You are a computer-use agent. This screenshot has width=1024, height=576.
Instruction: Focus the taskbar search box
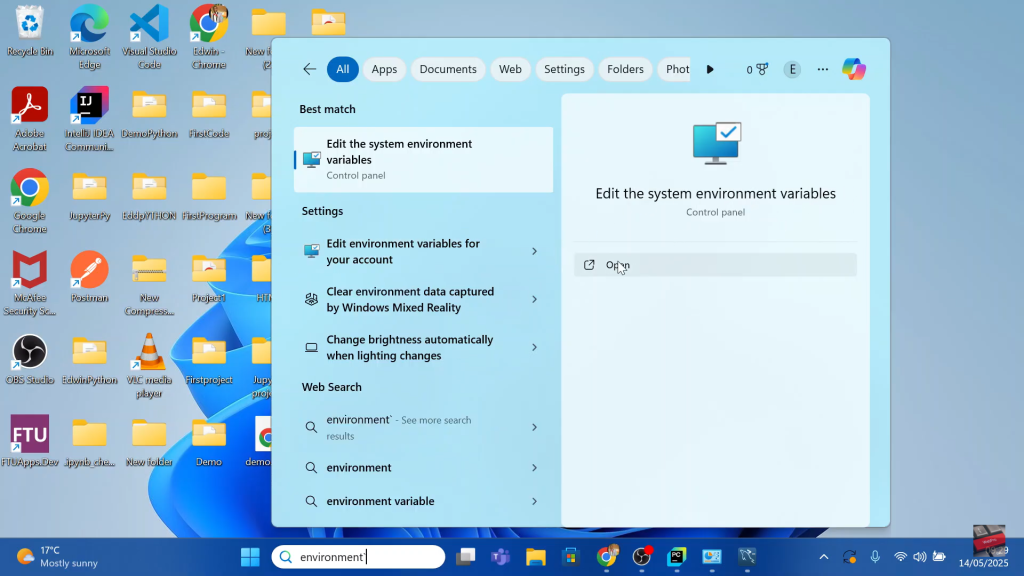358,557
